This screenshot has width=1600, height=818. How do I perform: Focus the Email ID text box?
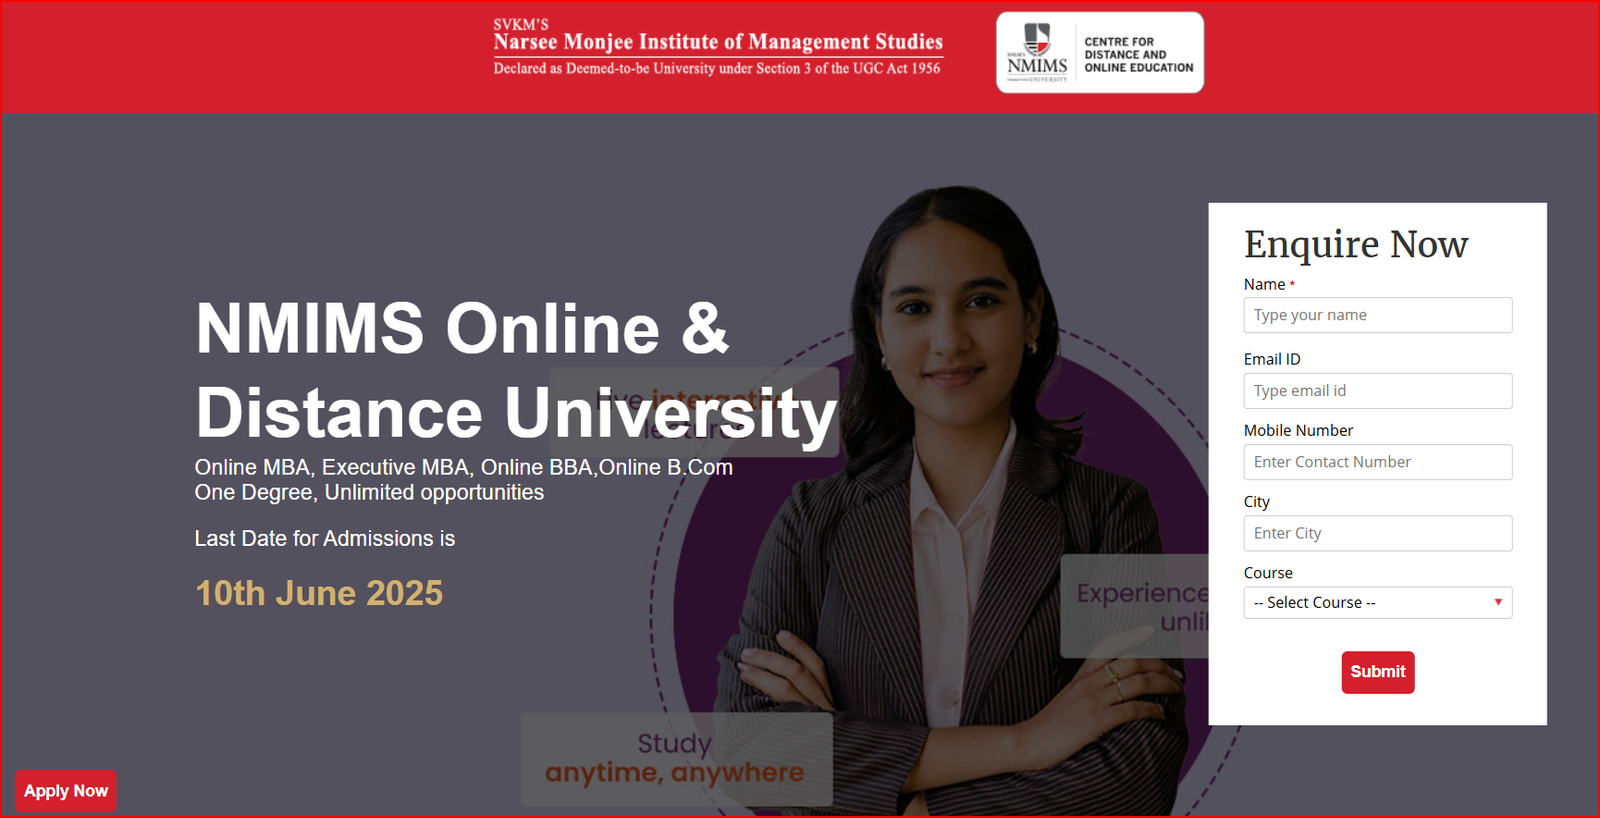point(1378,391)
